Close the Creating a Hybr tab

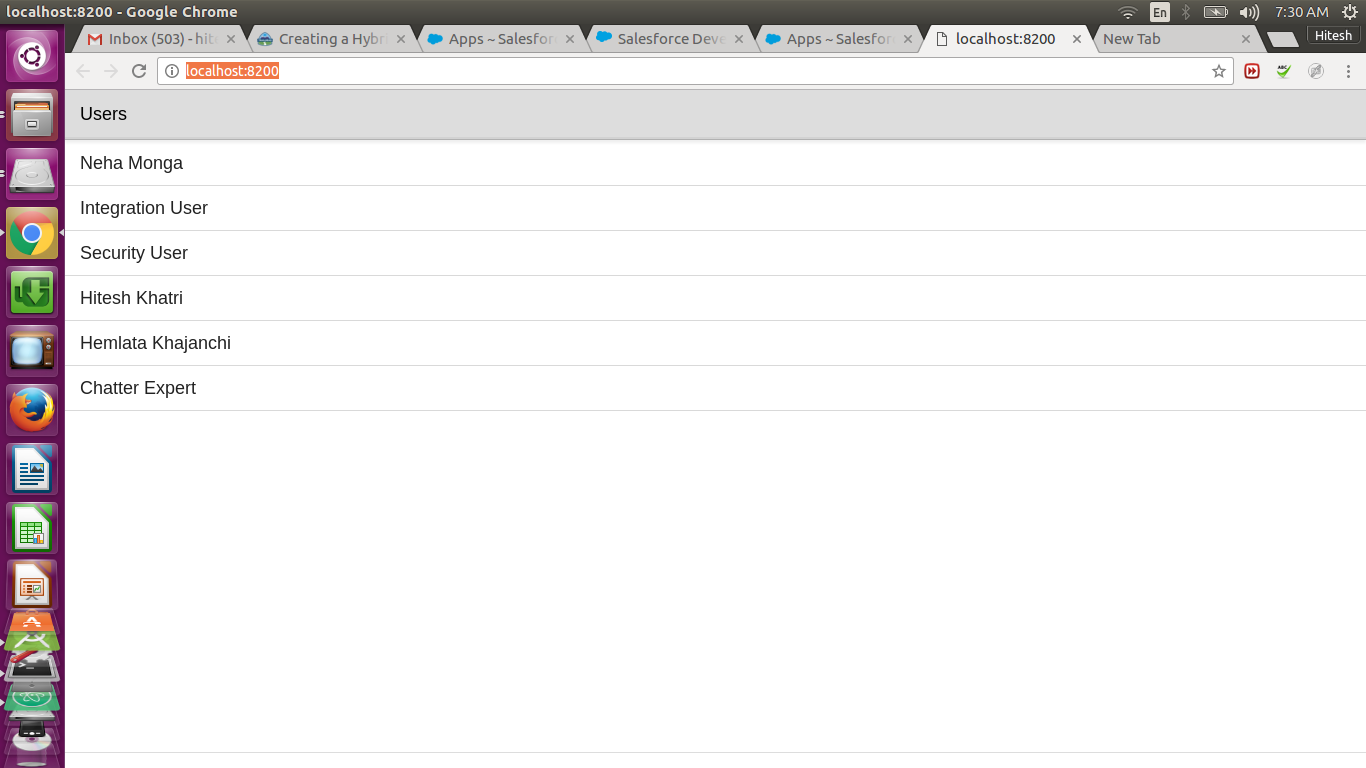(x=401, y=39)
